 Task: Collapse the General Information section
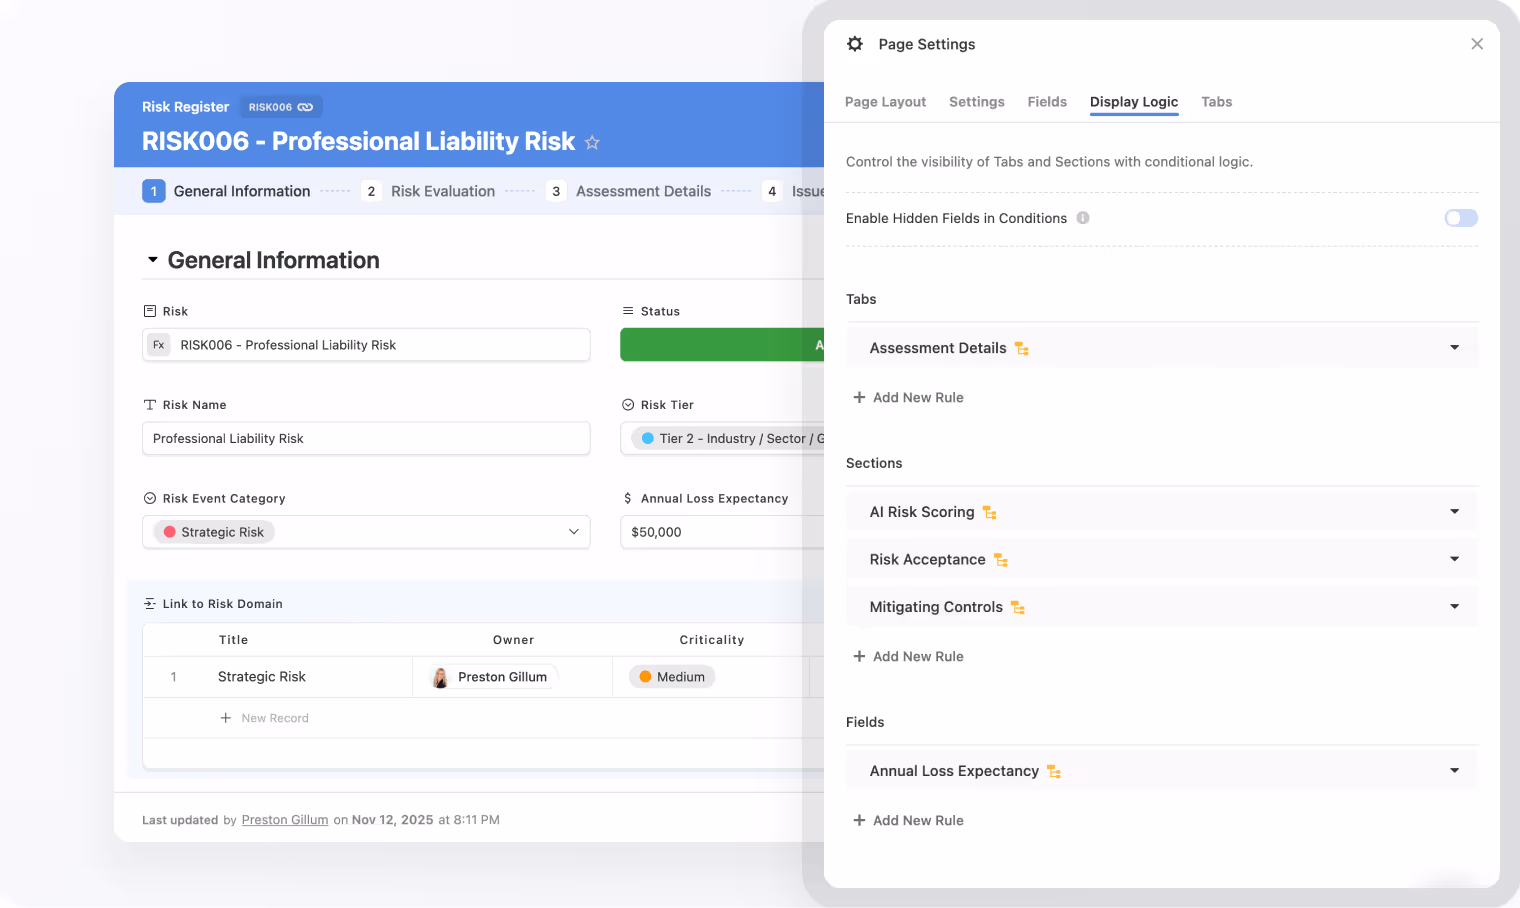(x=153, y=260)
